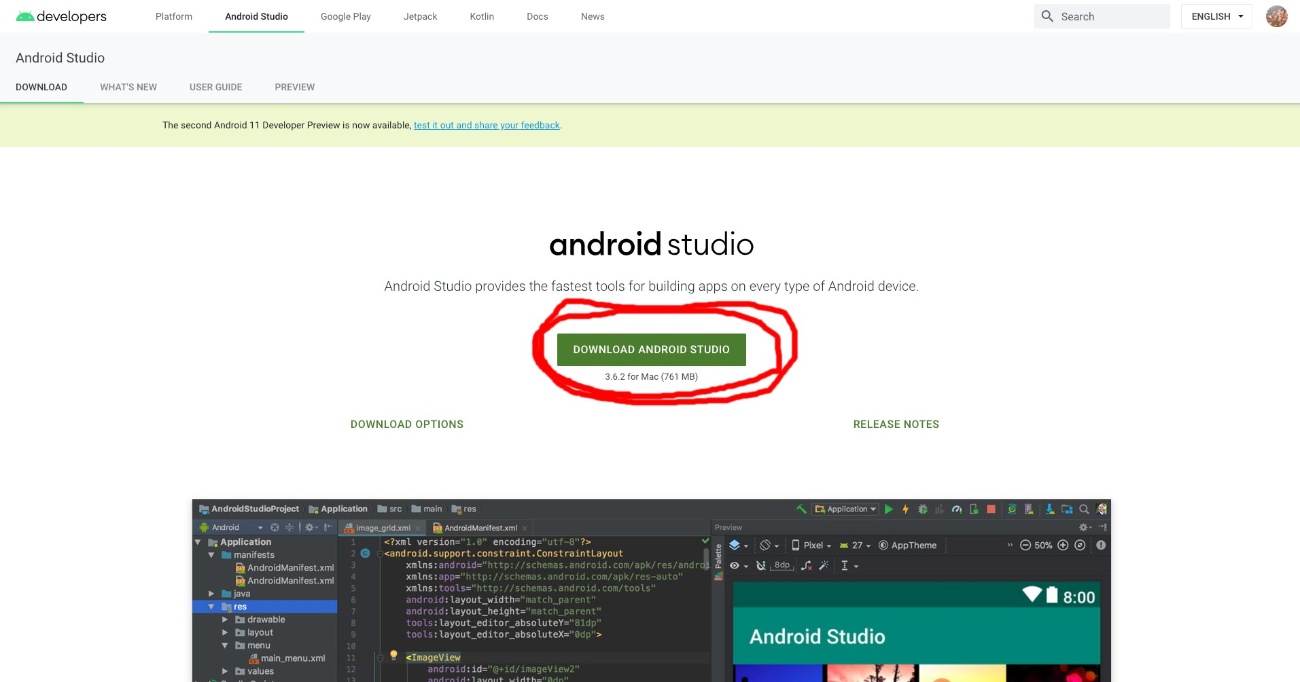Open the Platform nav item
The image size is (1300, 682).
(x=174, y=16)
